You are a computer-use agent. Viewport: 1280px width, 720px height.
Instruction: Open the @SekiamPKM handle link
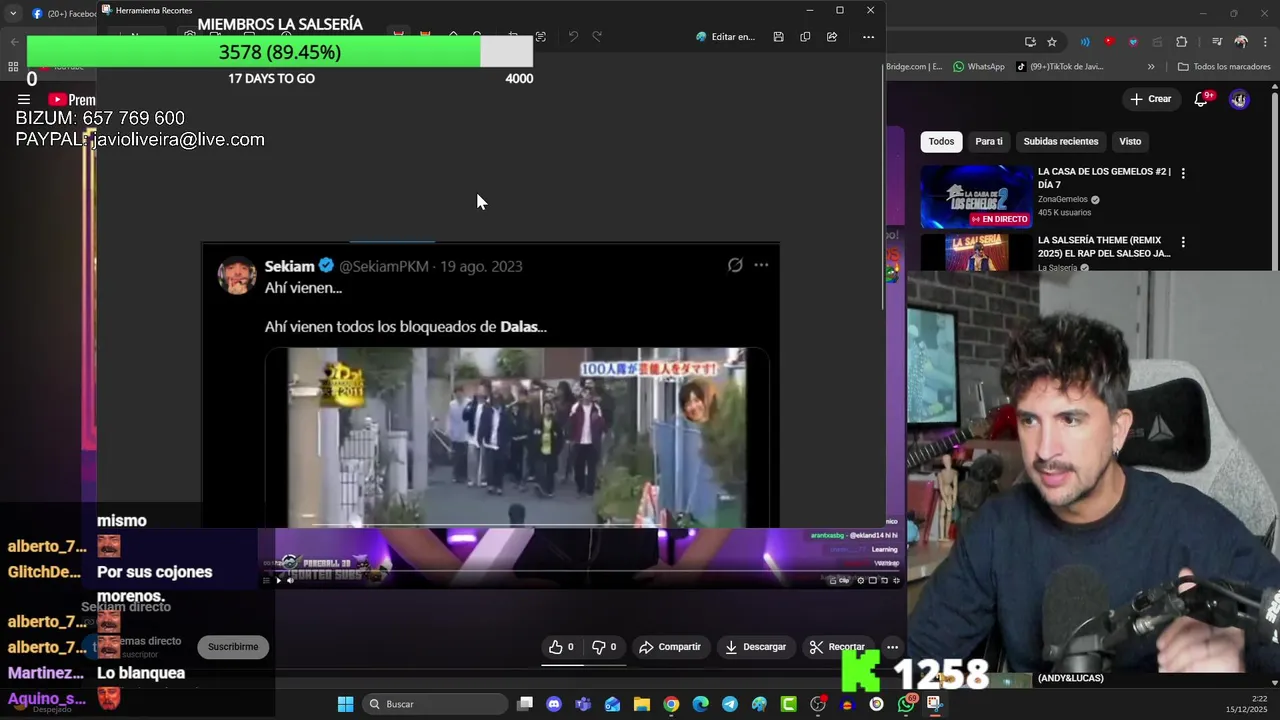point(384,266)
